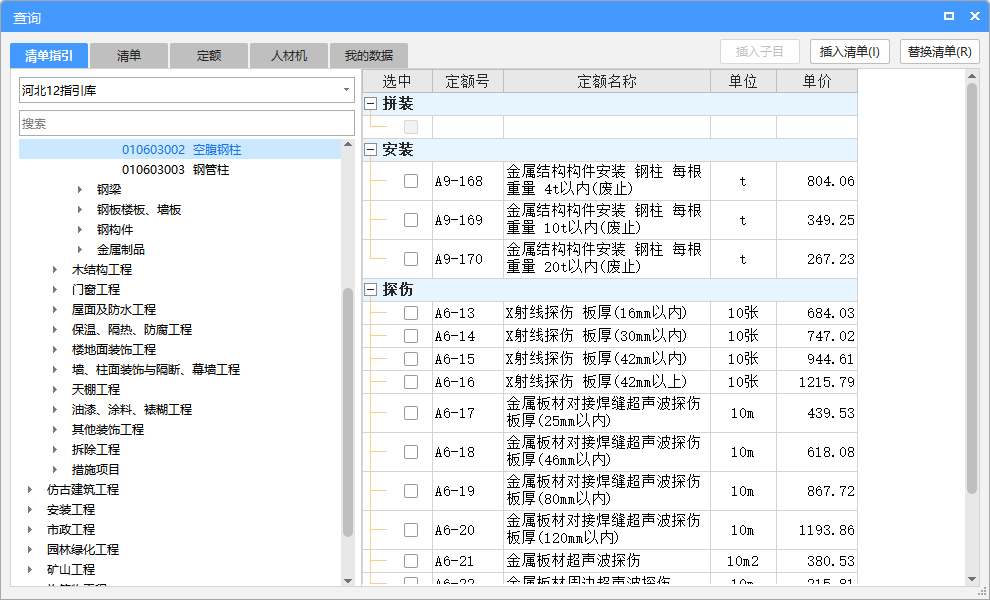Viewport: 990px width, 600px height.
Task: Check the box for A6-17
Action: click(x=411, y=413)
